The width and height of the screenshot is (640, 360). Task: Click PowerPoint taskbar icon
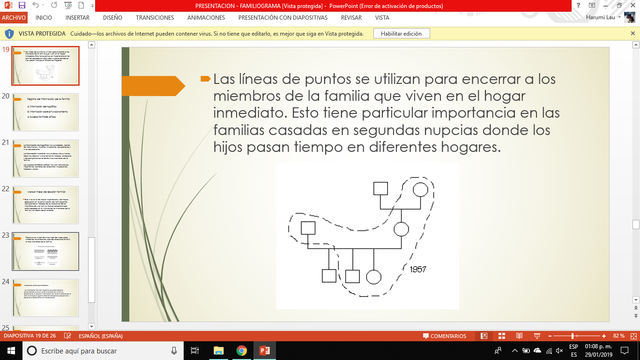[264, 351]
